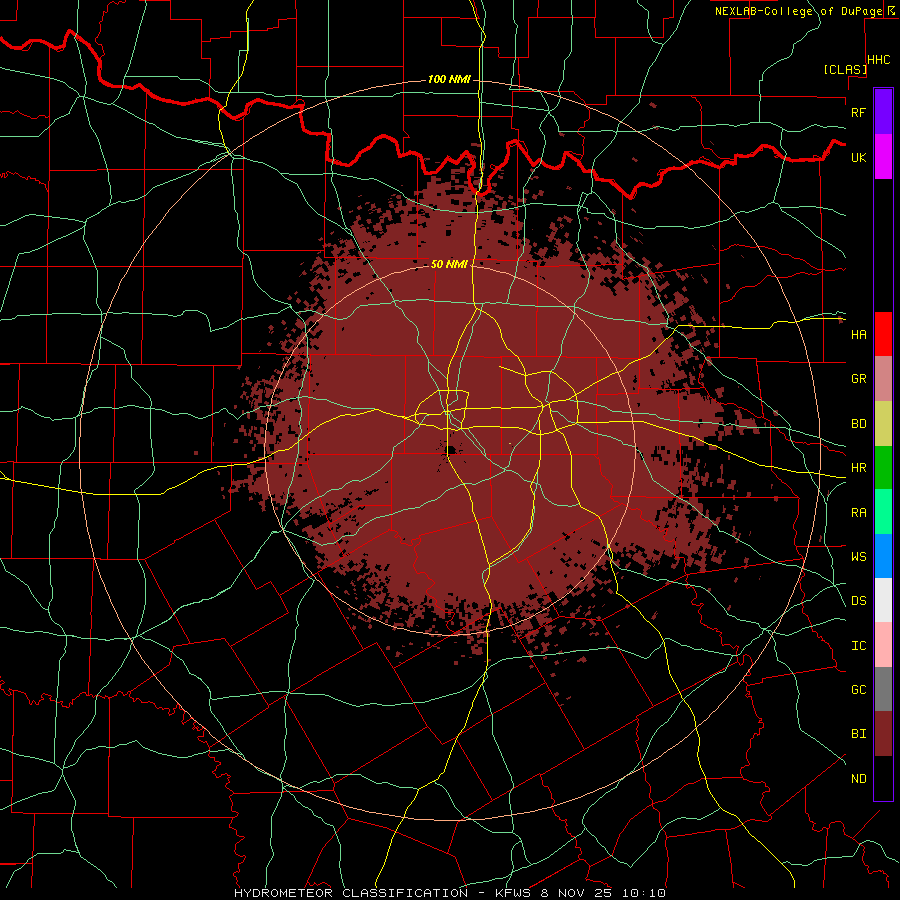900x900 pixels.
Task: Click the 10:10 timestamp
Action: 646,893
